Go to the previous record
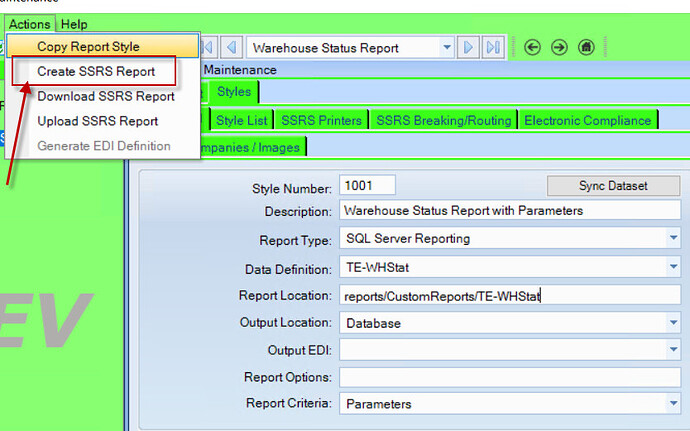Screen dimensions: 690x431 [x=231, y=47]
